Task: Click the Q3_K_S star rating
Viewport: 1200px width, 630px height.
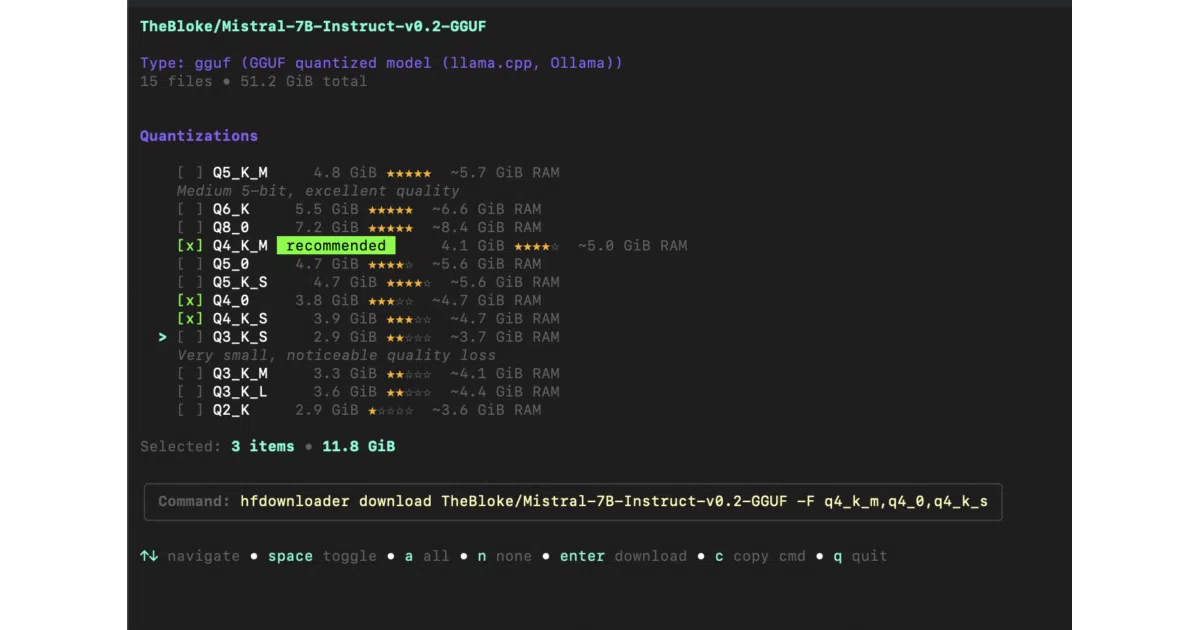Action: coord(409,337)
